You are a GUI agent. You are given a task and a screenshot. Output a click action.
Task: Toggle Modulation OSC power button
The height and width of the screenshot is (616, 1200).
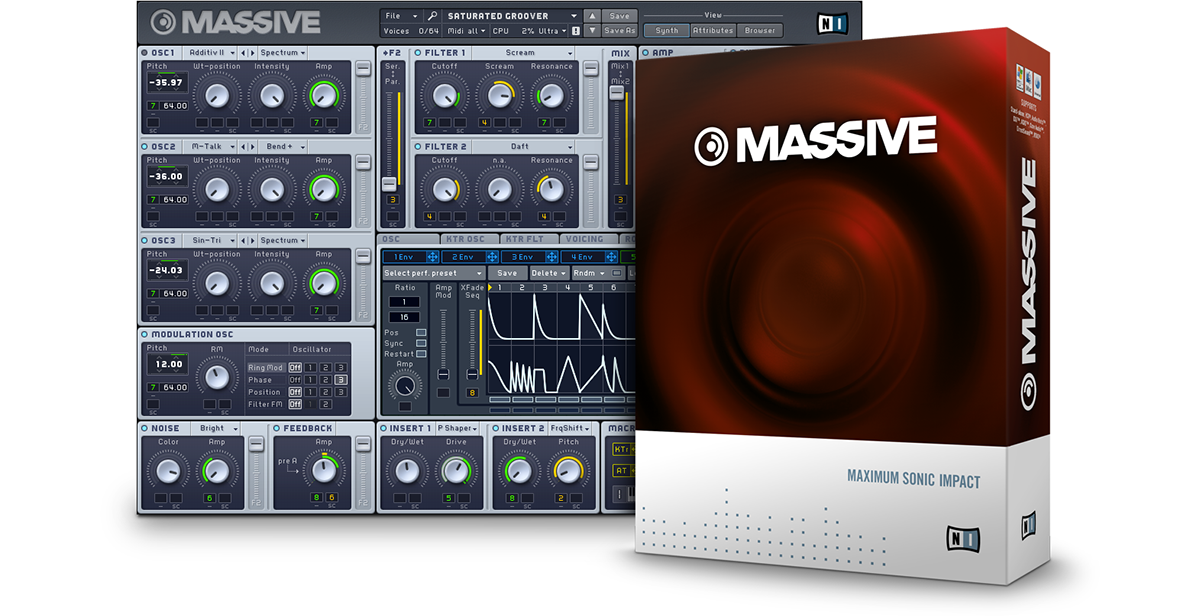pos(145,334)
